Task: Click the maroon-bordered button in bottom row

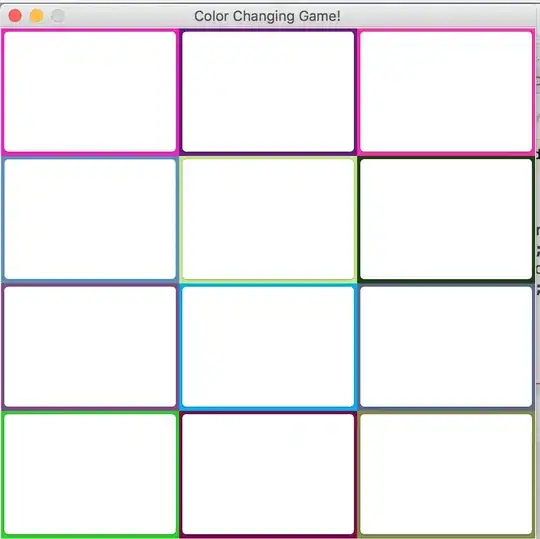Action: (268, 474)
